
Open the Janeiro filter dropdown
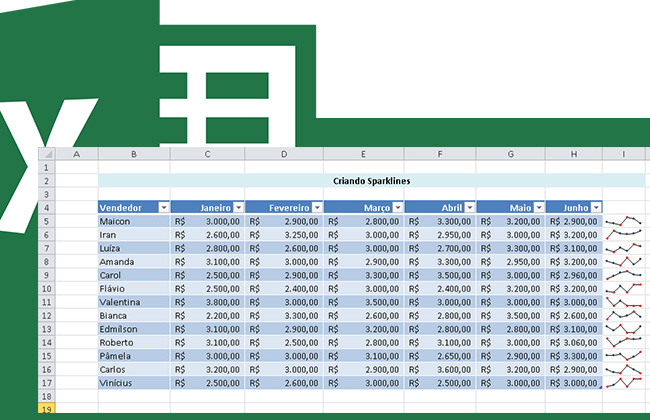pyautogui.click(x=238, y=207)
